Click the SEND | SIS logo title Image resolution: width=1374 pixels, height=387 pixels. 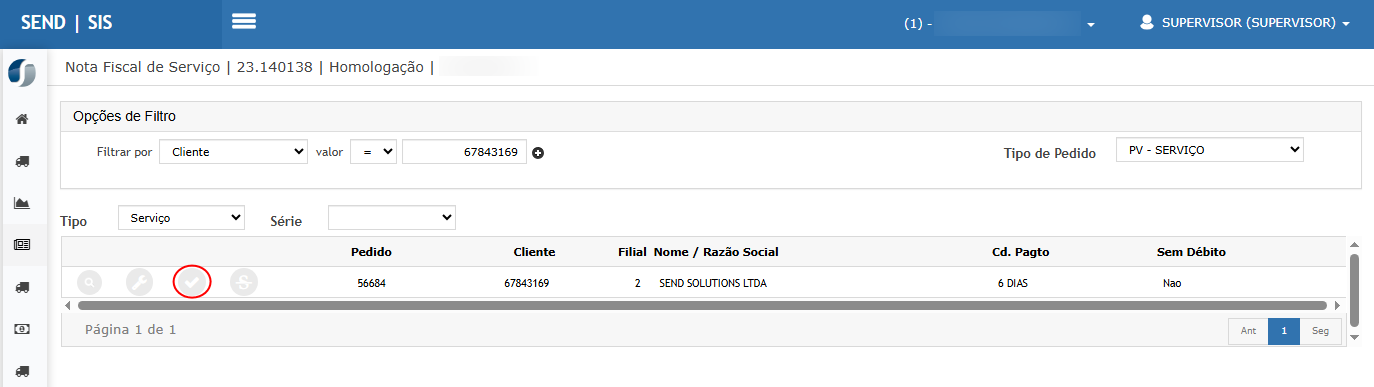pyautogui.click(x=67, y=23)
